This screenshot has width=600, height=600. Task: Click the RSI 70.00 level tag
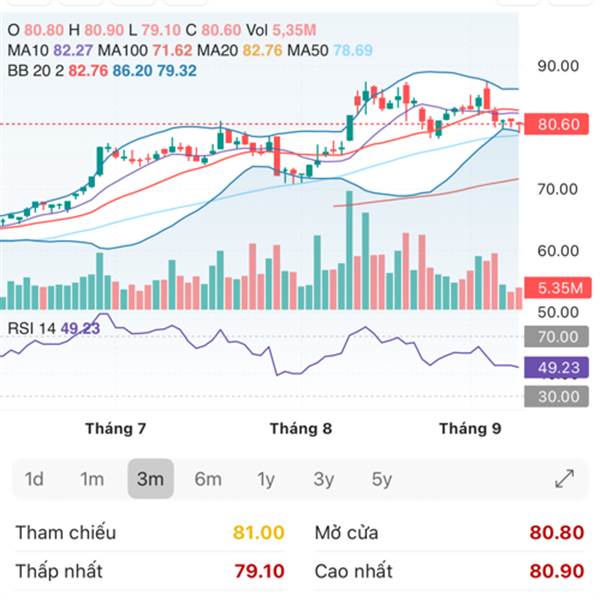(x=556, y=337)
